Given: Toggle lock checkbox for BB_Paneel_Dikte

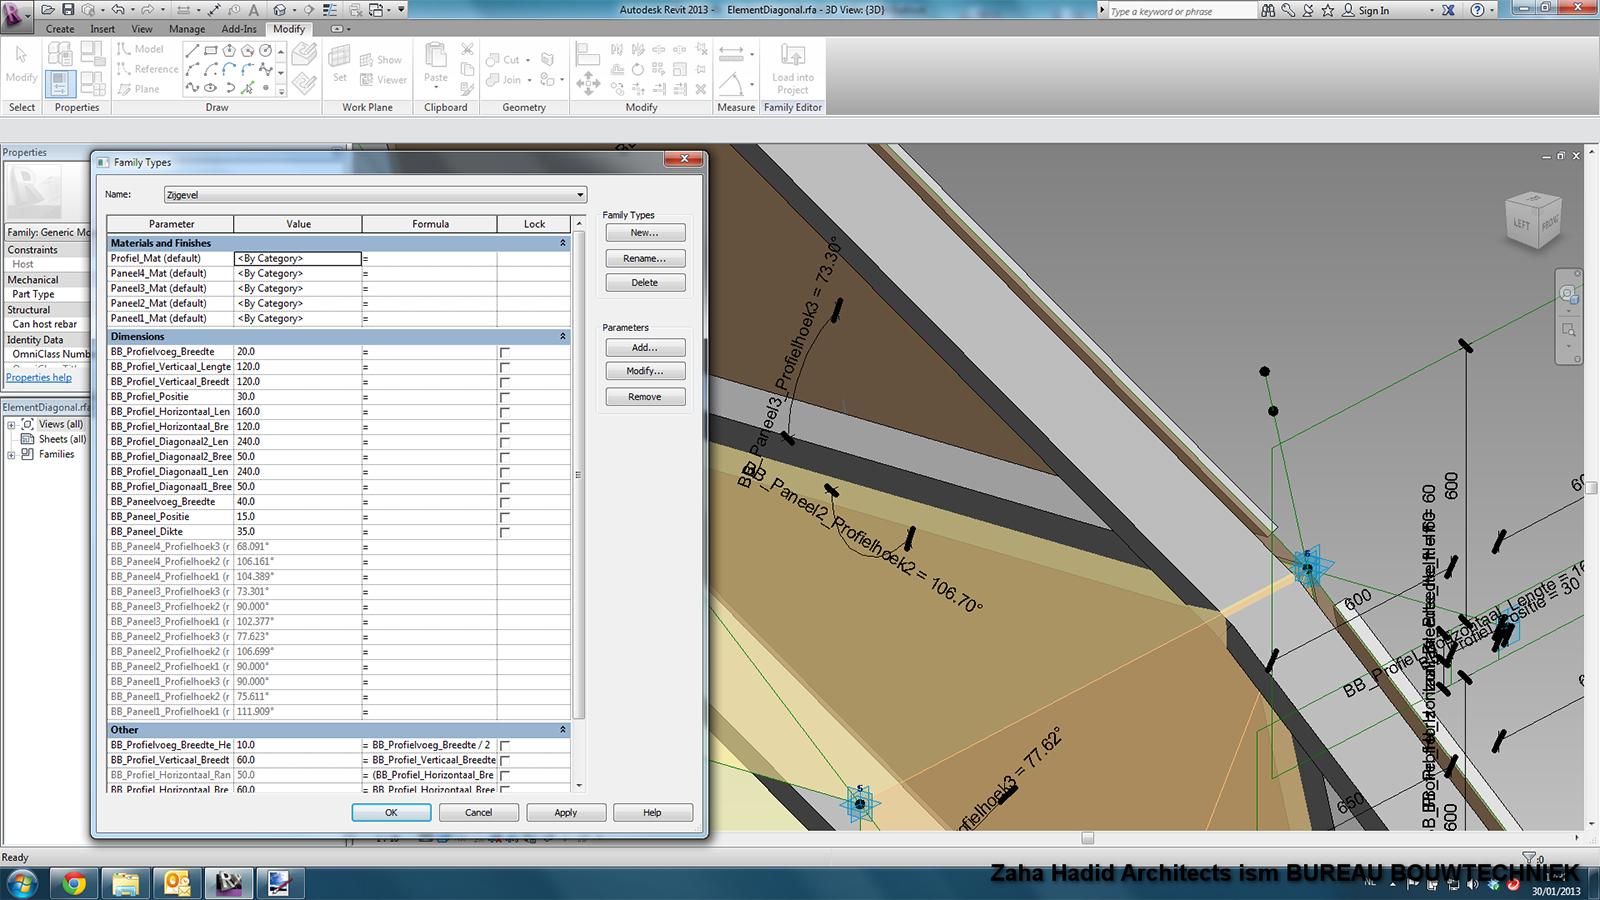Looking at the screenshot, I should pos(505,532).
